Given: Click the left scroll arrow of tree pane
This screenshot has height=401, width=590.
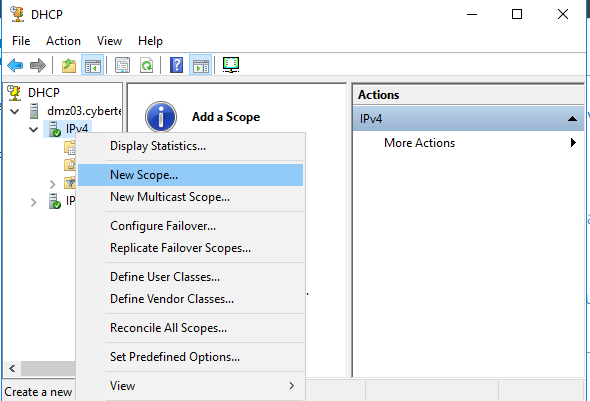Looking at the screenshot, I should pyautogui.click(x=12, y=368).
